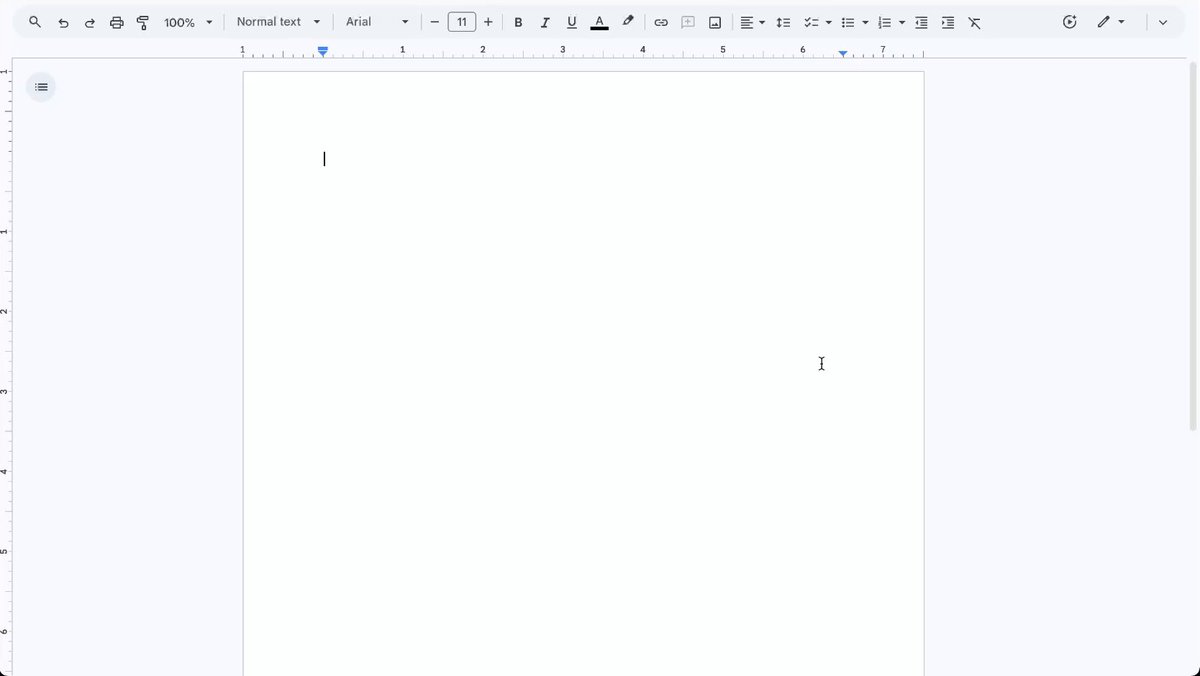Click the search menus magnifier icon
The width and height of the screenshot is (1200, 676).
coord(35,22)
